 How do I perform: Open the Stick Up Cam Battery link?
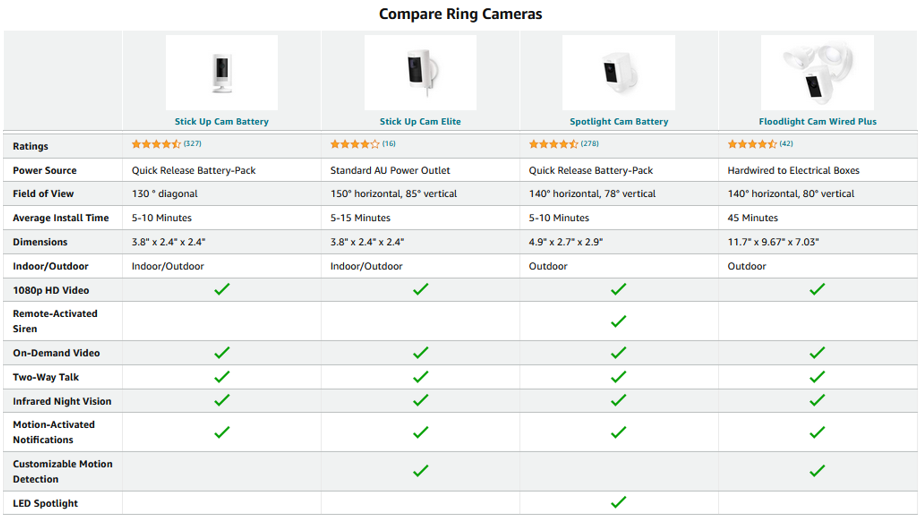tap(222, 122)
